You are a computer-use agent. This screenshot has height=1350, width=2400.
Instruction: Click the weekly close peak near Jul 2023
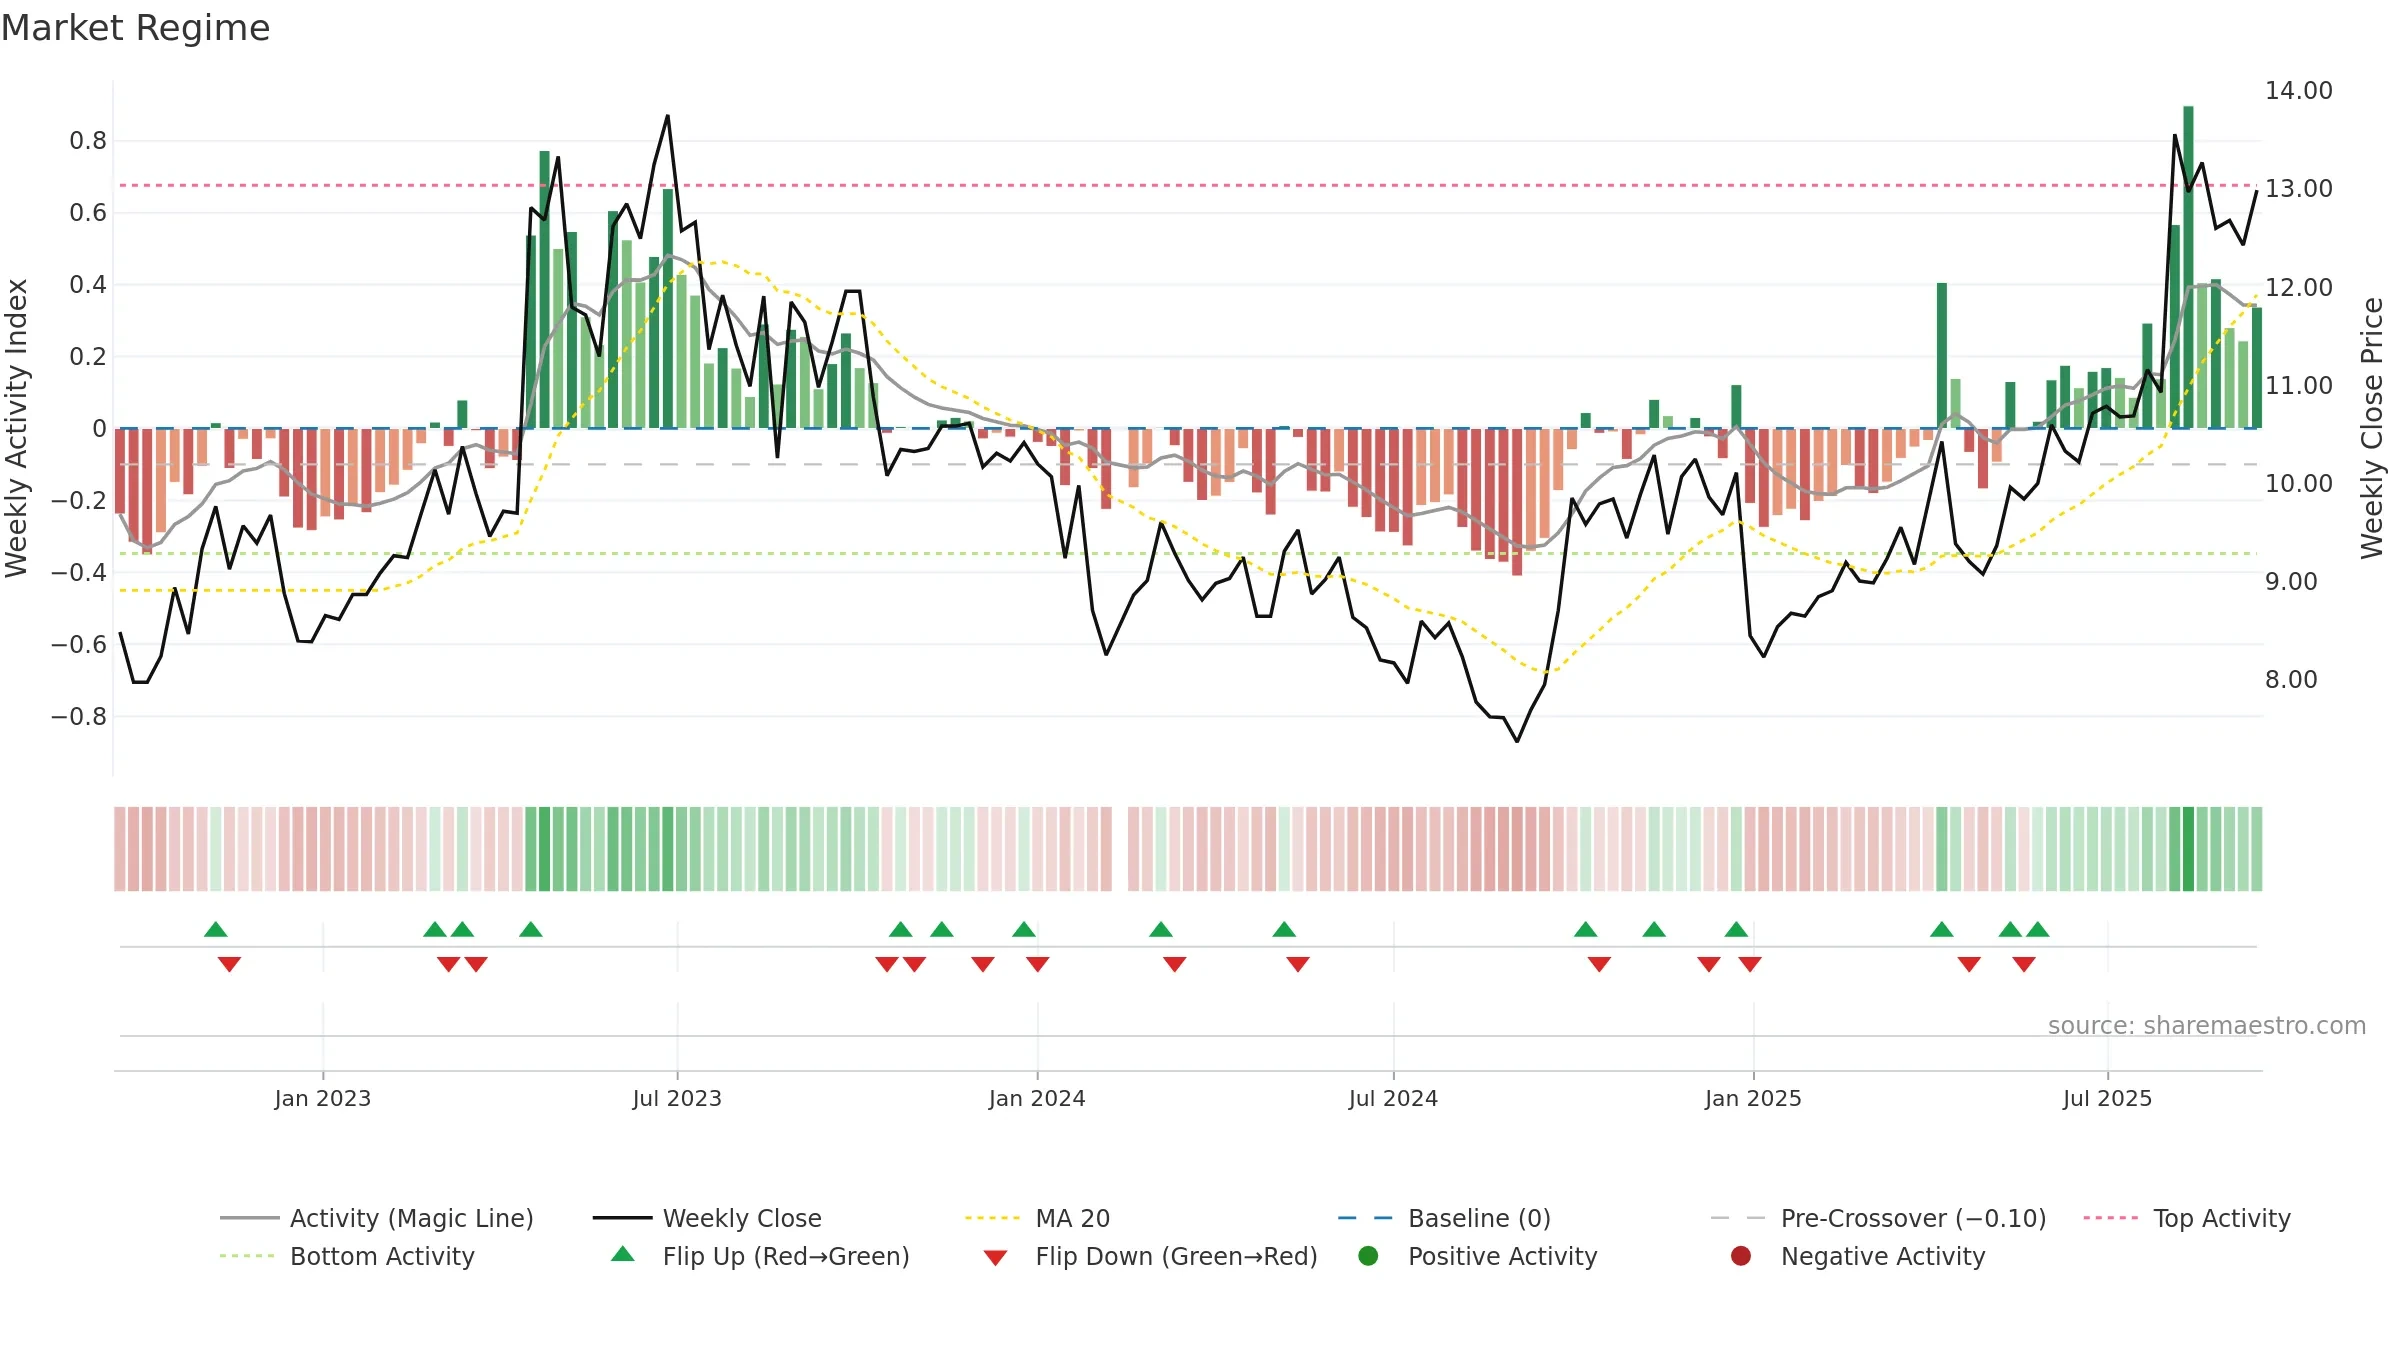point(667,117)
